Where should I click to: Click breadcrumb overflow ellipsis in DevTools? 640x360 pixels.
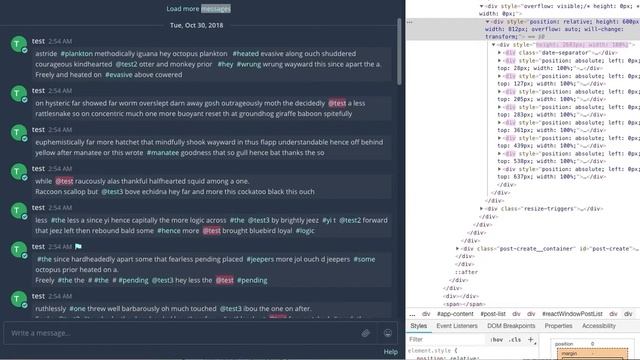tap(412, 314)
